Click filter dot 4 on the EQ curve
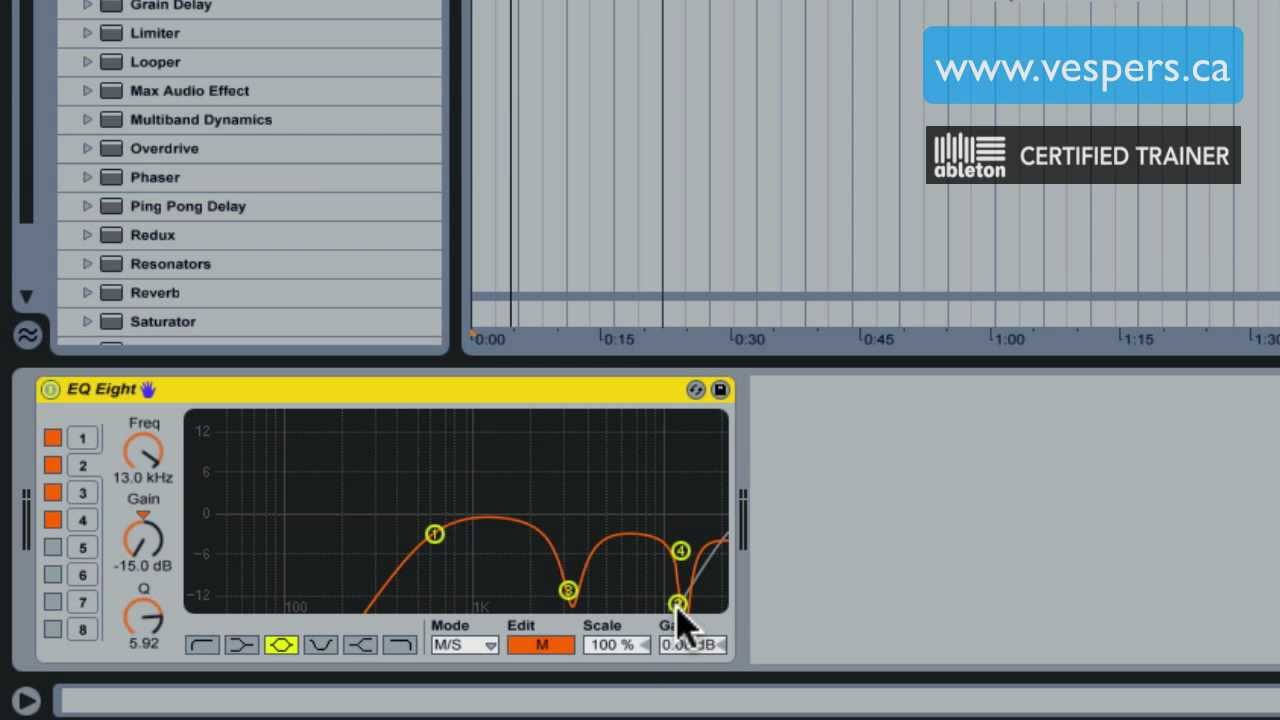The height and width of the screenshot is (720, 1280). (x=680, y=550)
